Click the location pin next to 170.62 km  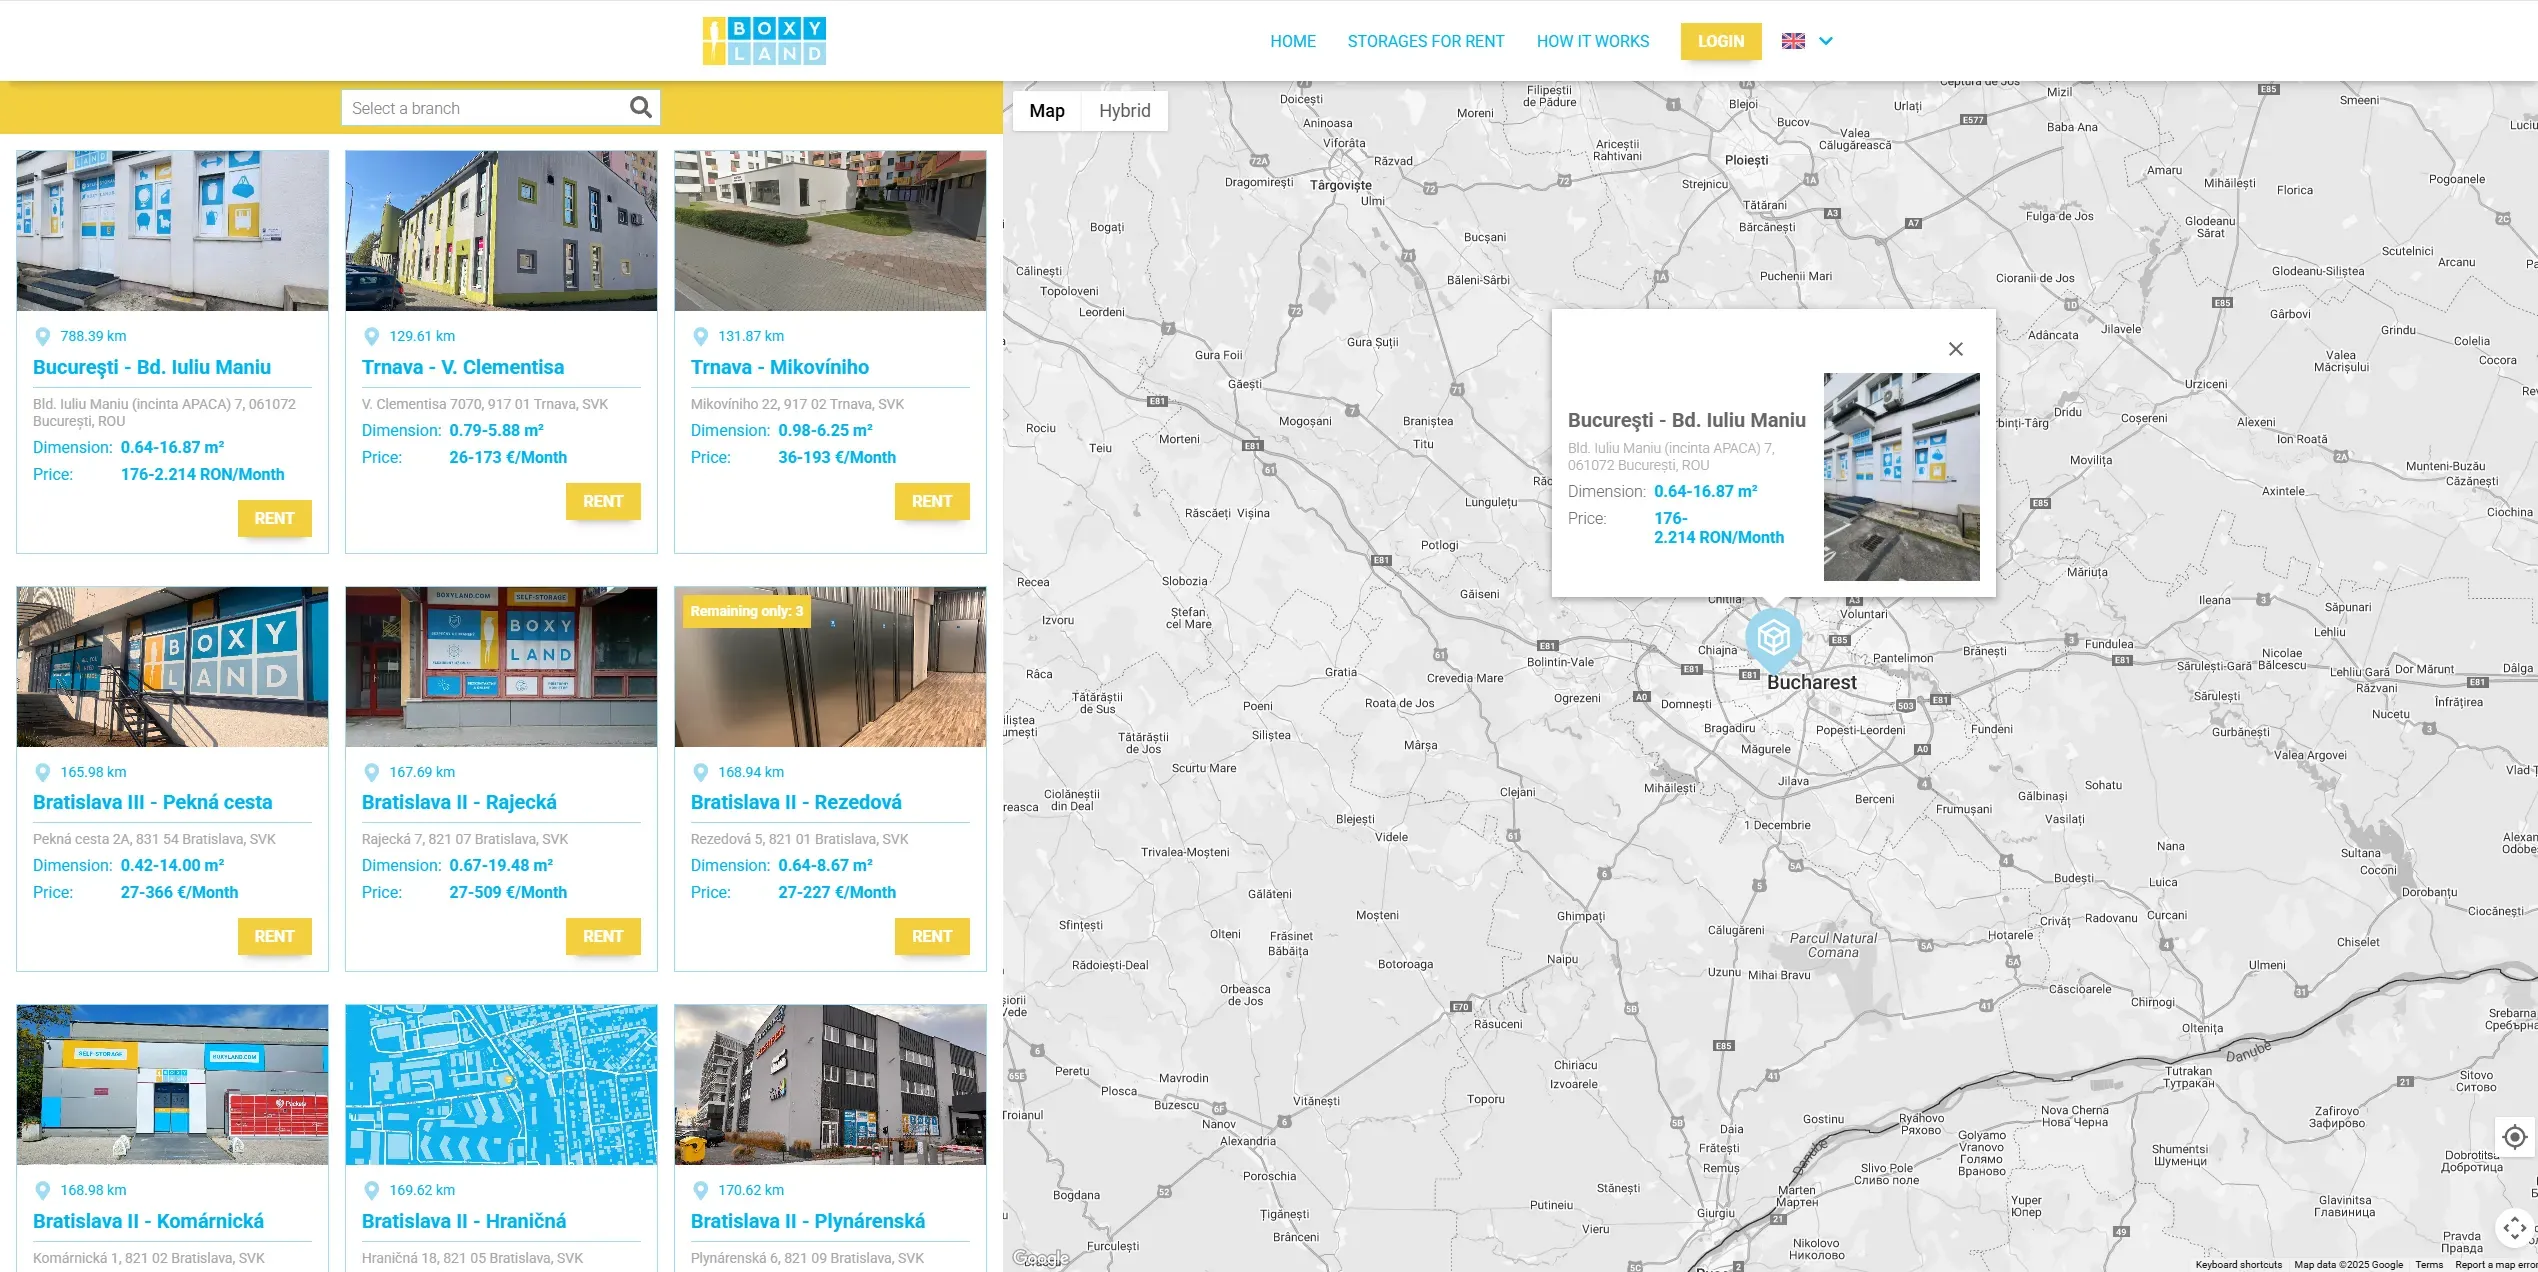(x=700, y=1191)
